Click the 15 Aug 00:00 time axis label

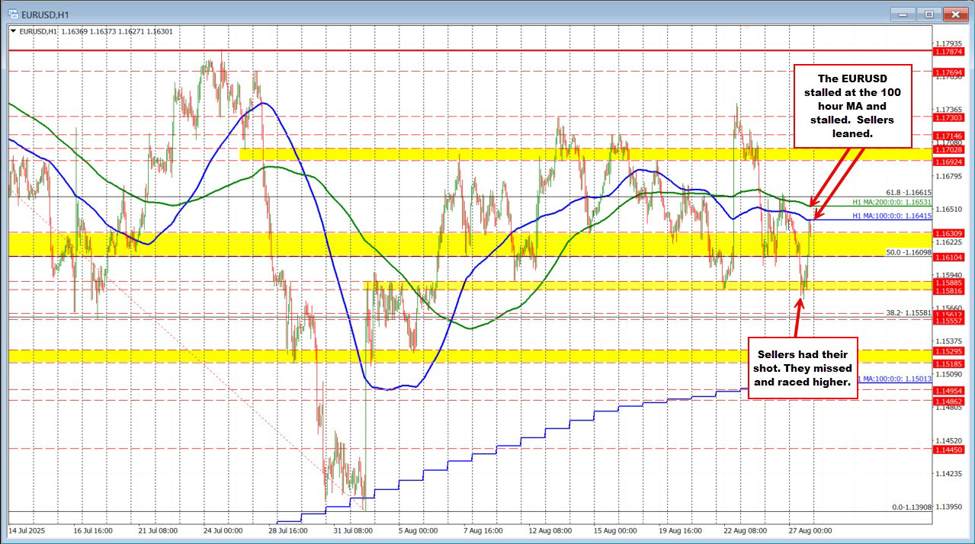click(616, 530)
